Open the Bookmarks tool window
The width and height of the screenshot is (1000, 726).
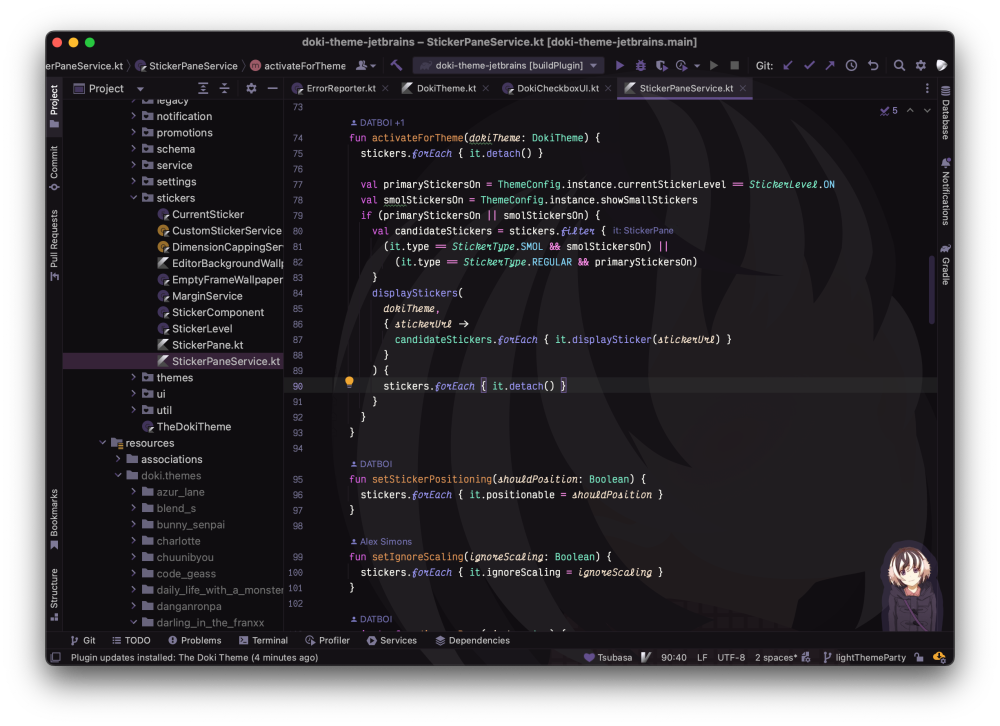[x=54, y=519]
